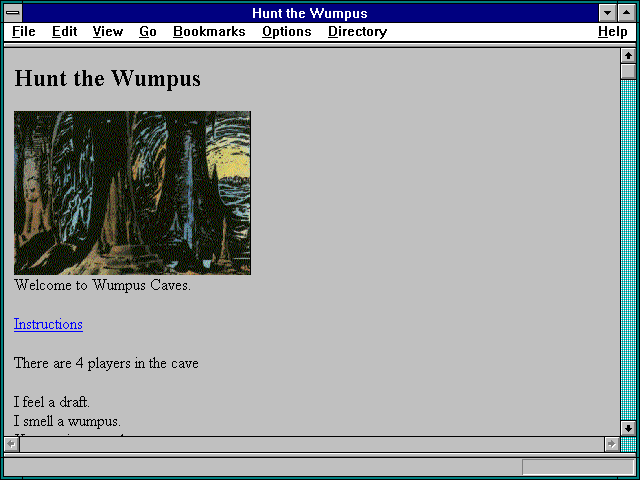Viewport: 640px width, 480px height.
Task: Click the status bar progress indicator box
Action: [x=578, y=467]
